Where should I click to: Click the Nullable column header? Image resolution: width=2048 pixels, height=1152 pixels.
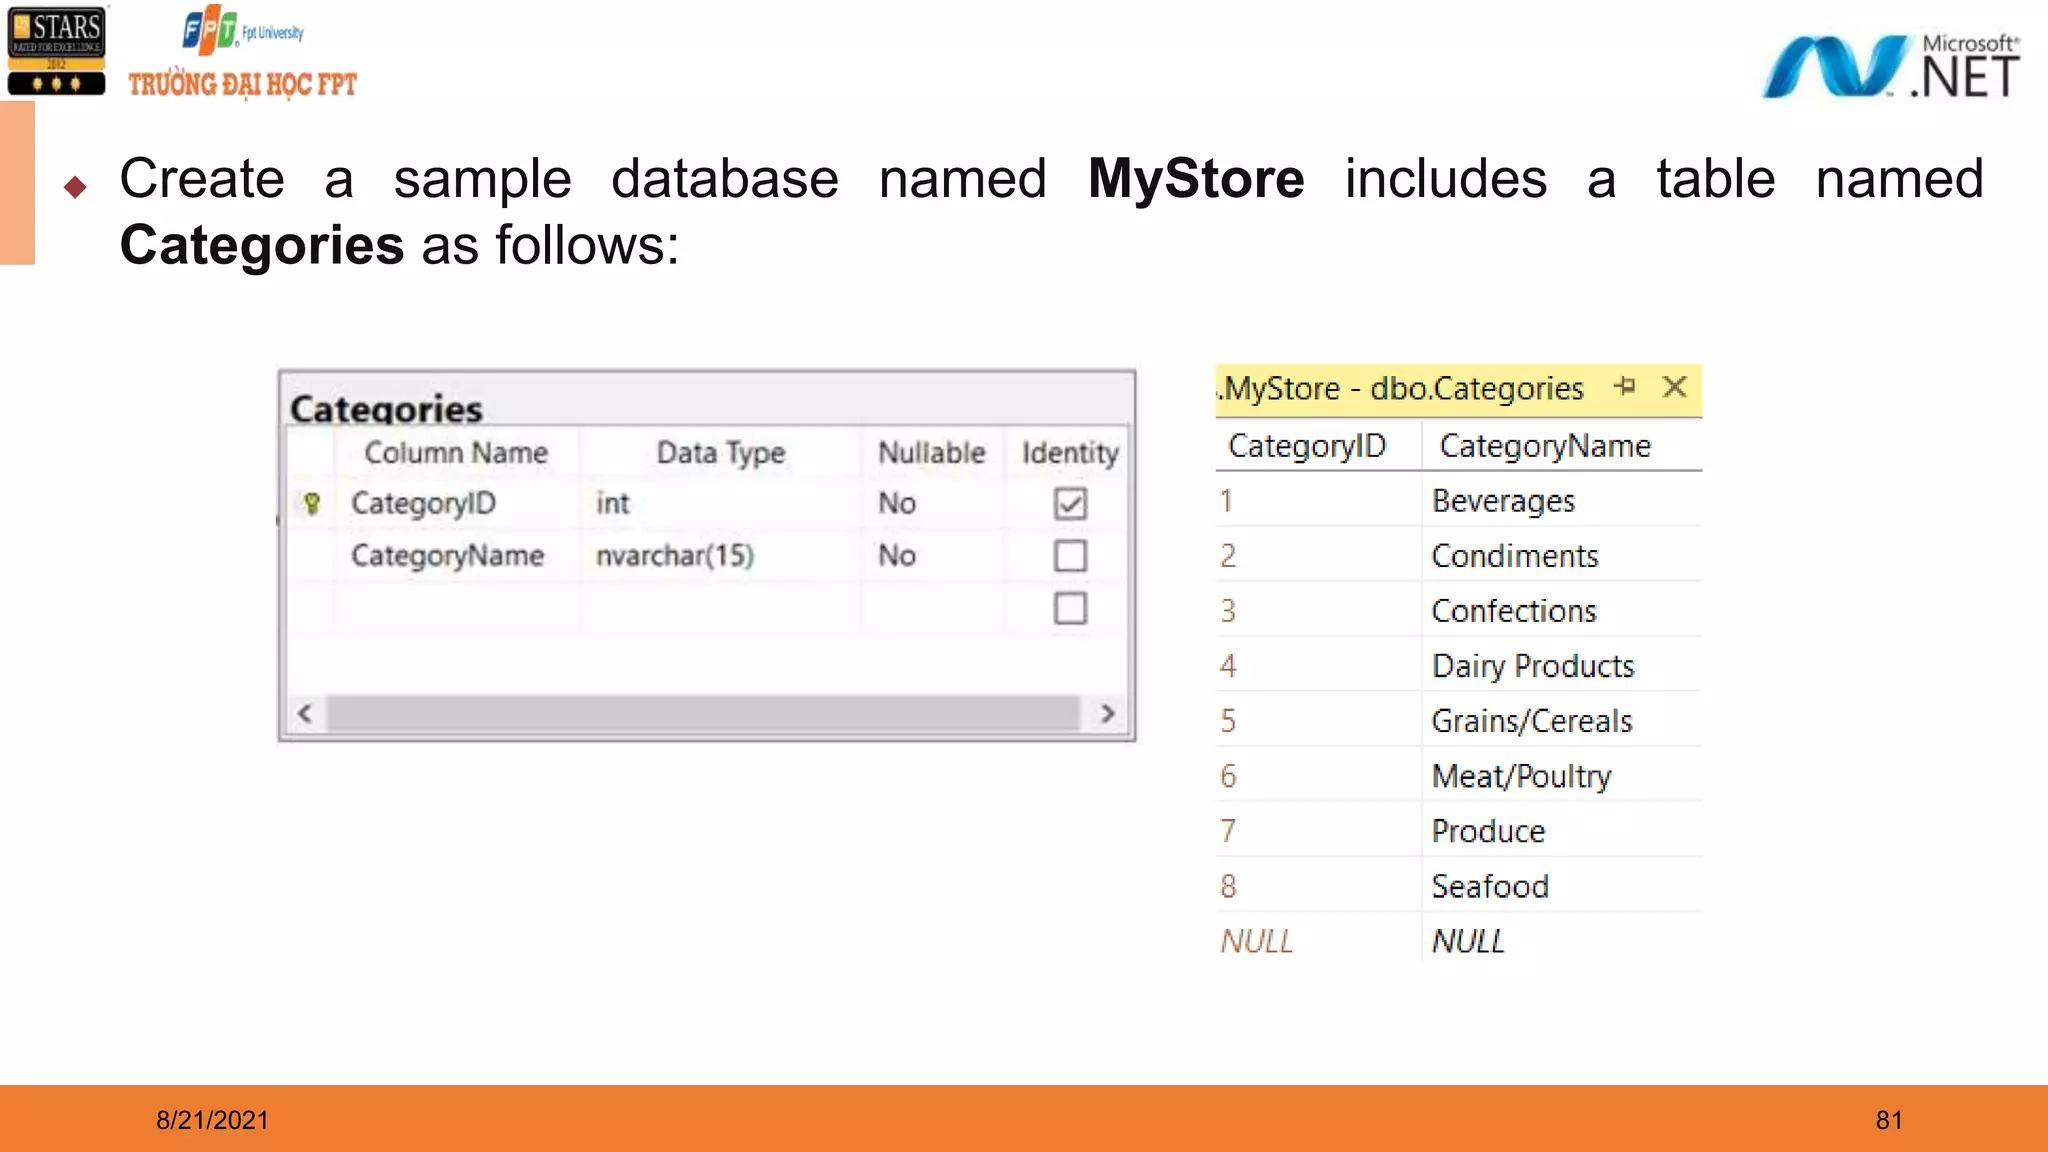[932, 453]
